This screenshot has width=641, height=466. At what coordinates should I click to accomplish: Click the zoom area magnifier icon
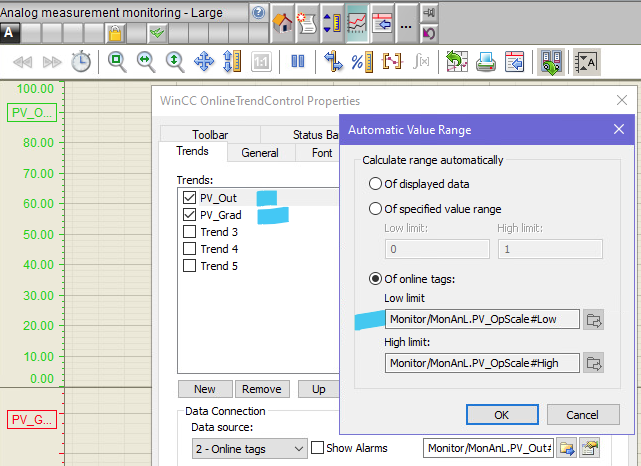click(x=117, y=62)
